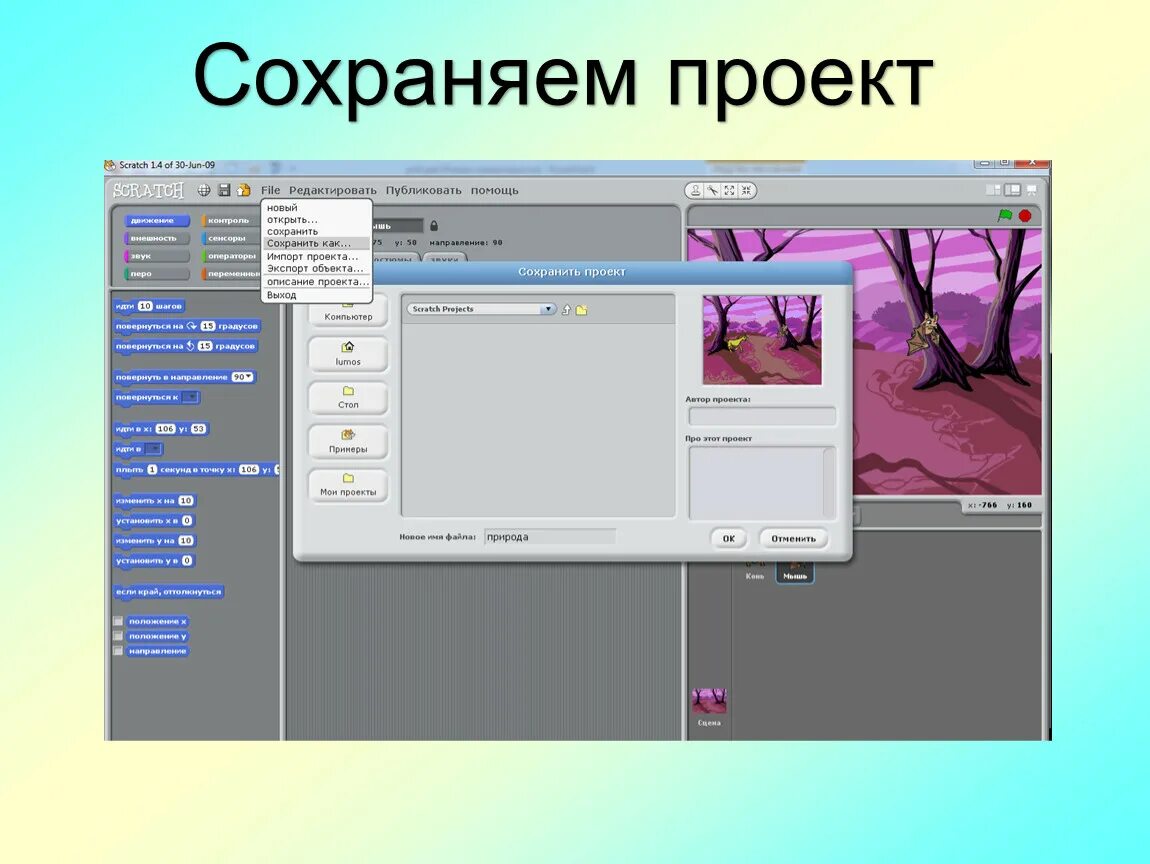Image resolution: width=1150 pixels, height=864 pixels.
Task: Open dropdown in повернуться к block
Action: click(x=190, y=397)
